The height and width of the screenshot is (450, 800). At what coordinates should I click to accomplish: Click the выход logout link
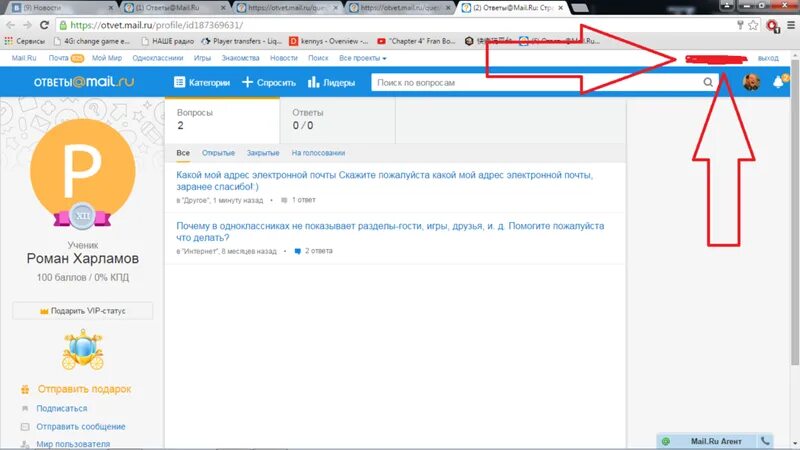coord(768,58)
